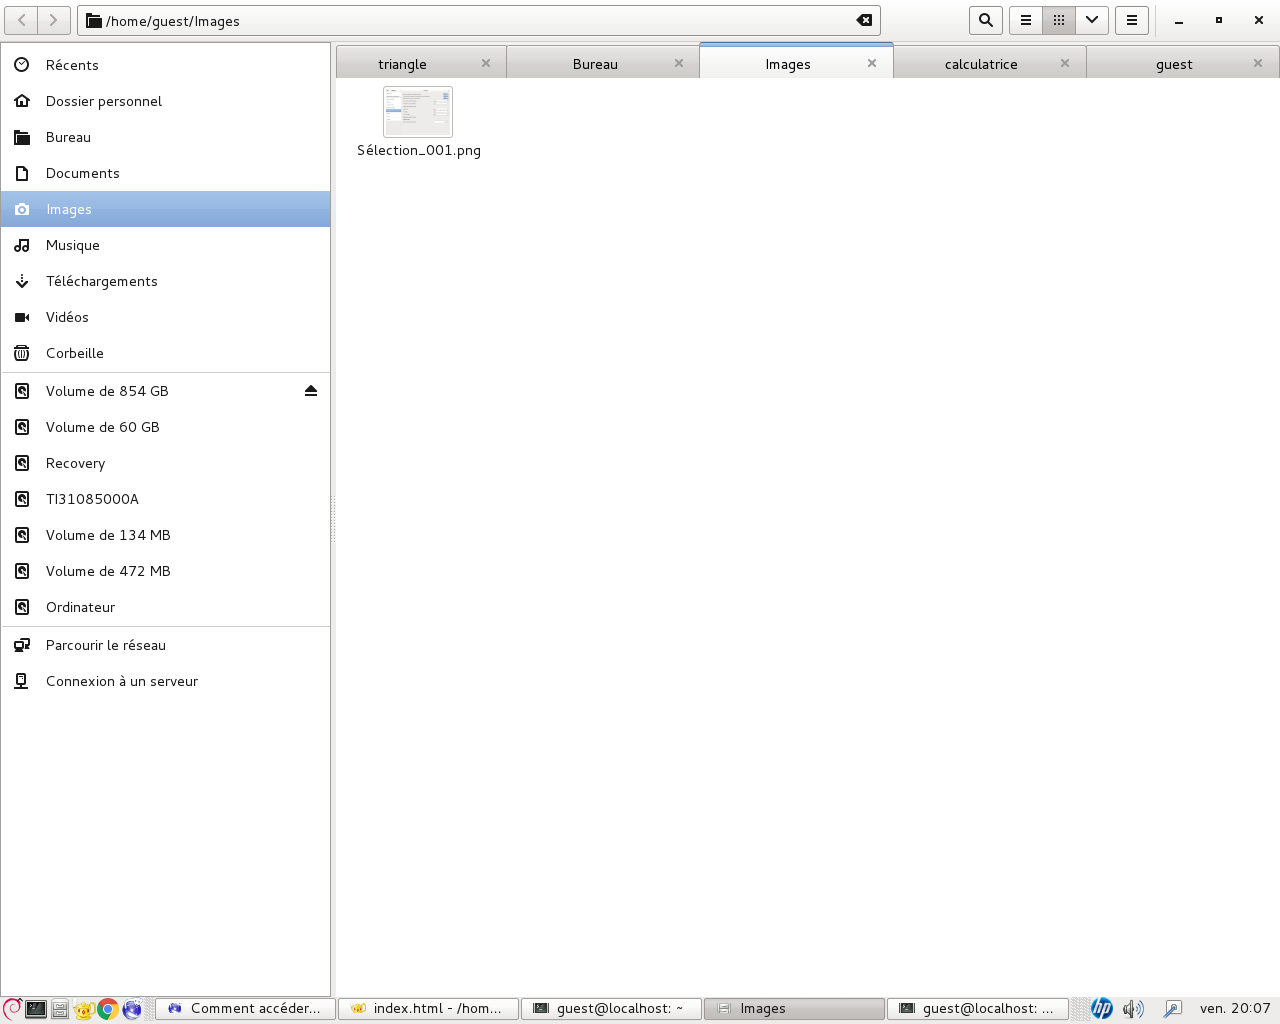Open the Sélection_001.png thumbnail
Viewport: 1280px width, 1024px height.
point(418,112)
